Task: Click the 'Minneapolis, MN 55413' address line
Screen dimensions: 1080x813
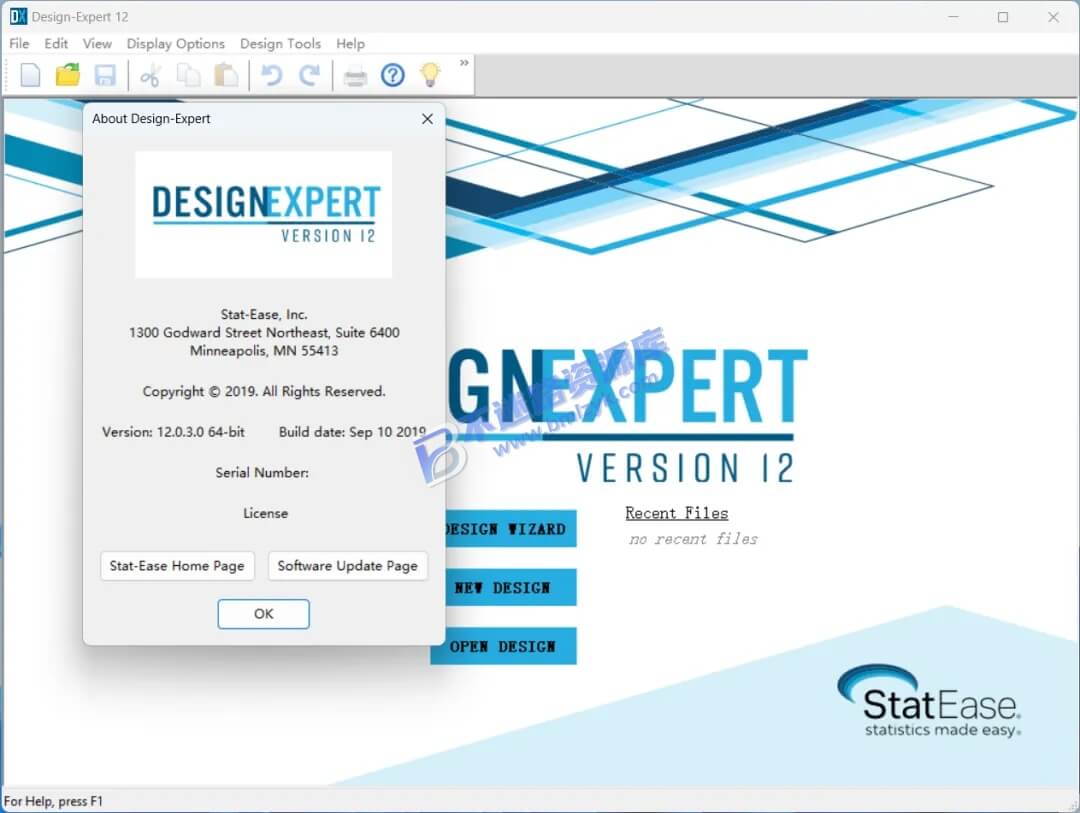Action: (264, 351)
